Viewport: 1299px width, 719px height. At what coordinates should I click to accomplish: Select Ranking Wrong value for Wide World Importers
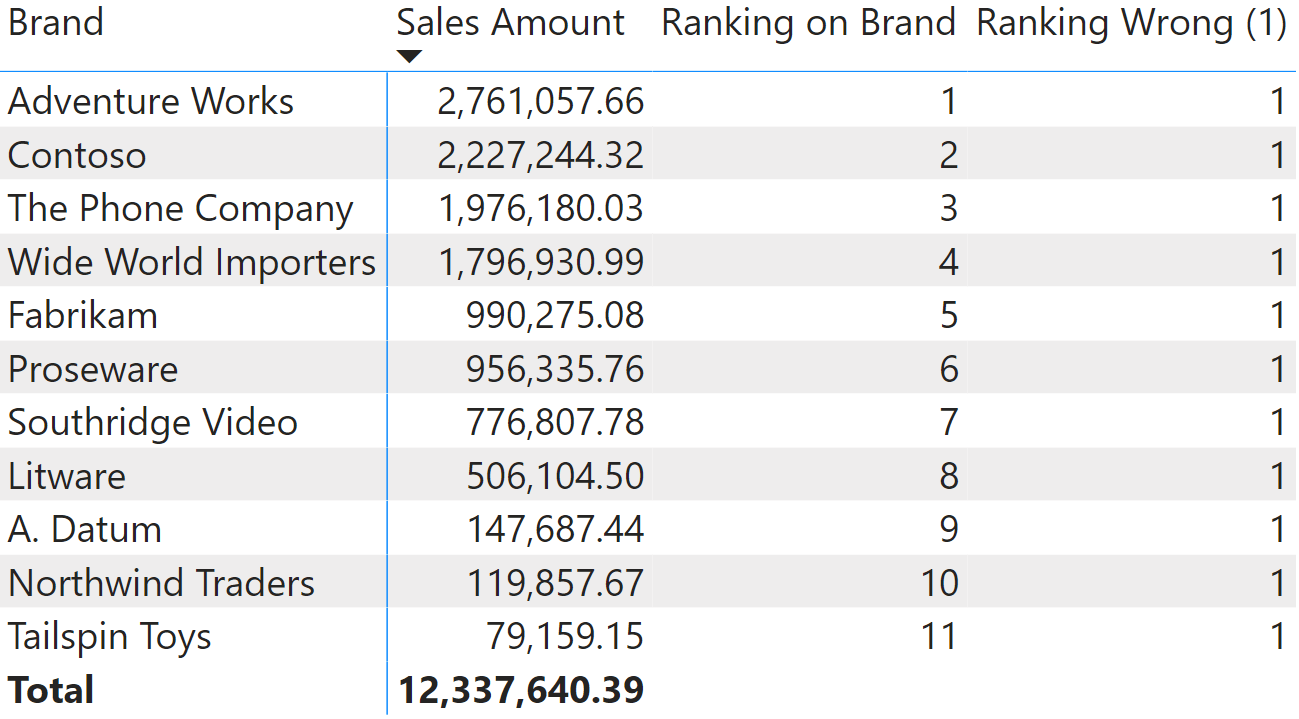[1277, 262]
